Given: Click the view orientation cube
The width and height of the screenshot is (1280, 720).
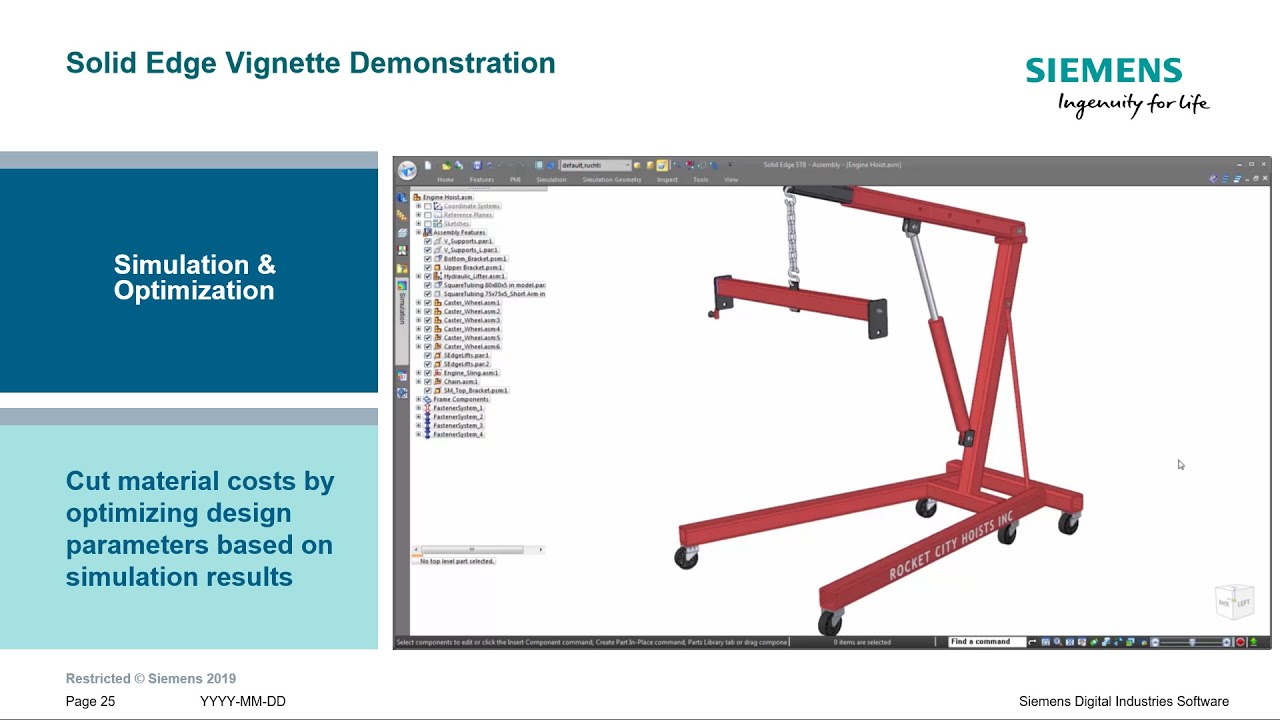Looking at the screenshot, I should pos(1234,602).
